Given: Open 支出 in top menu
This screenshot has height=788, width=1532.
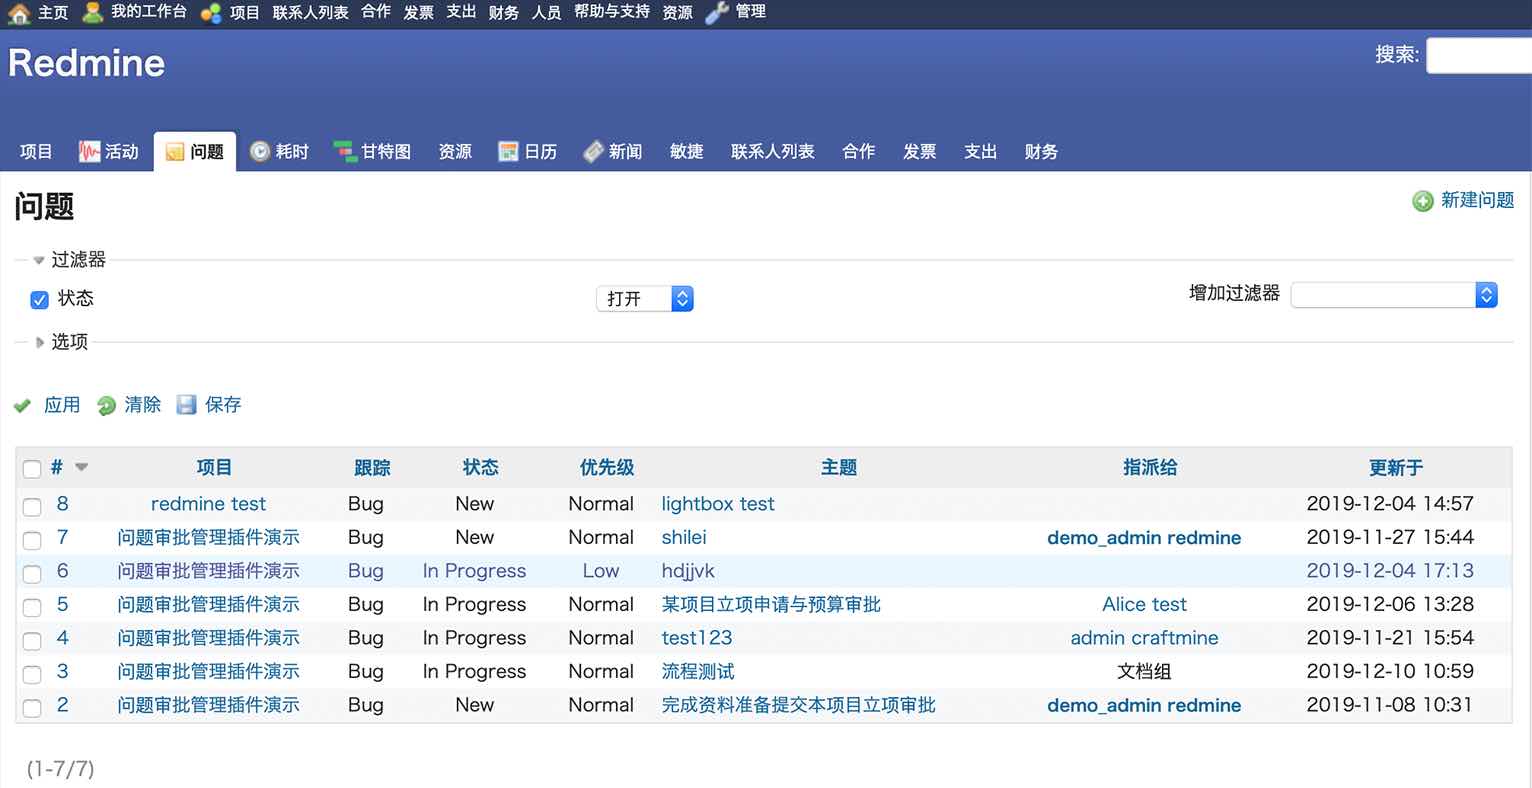Looking at the screenshot, I should click(461, 12).
